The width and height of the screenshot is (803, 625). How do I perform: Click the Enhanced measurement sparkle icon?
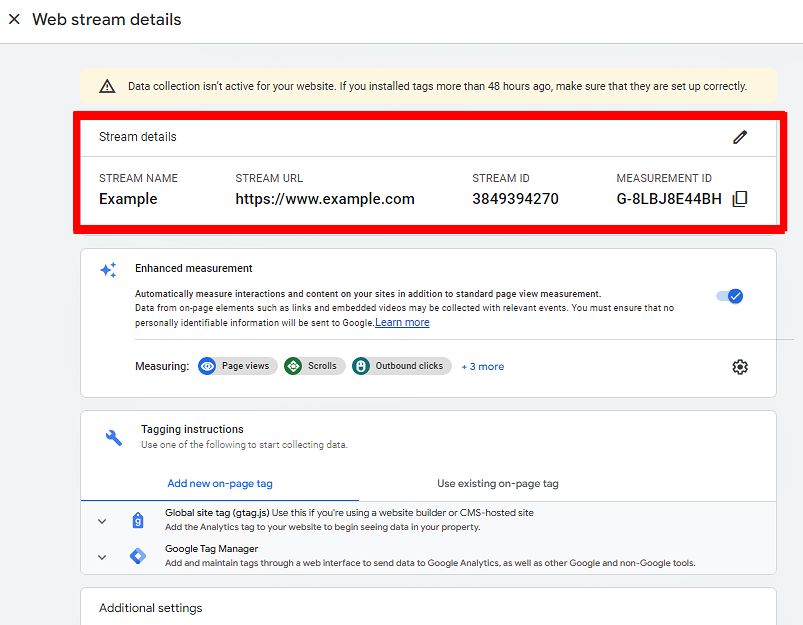pyautogui.click(x=109, y=269)
